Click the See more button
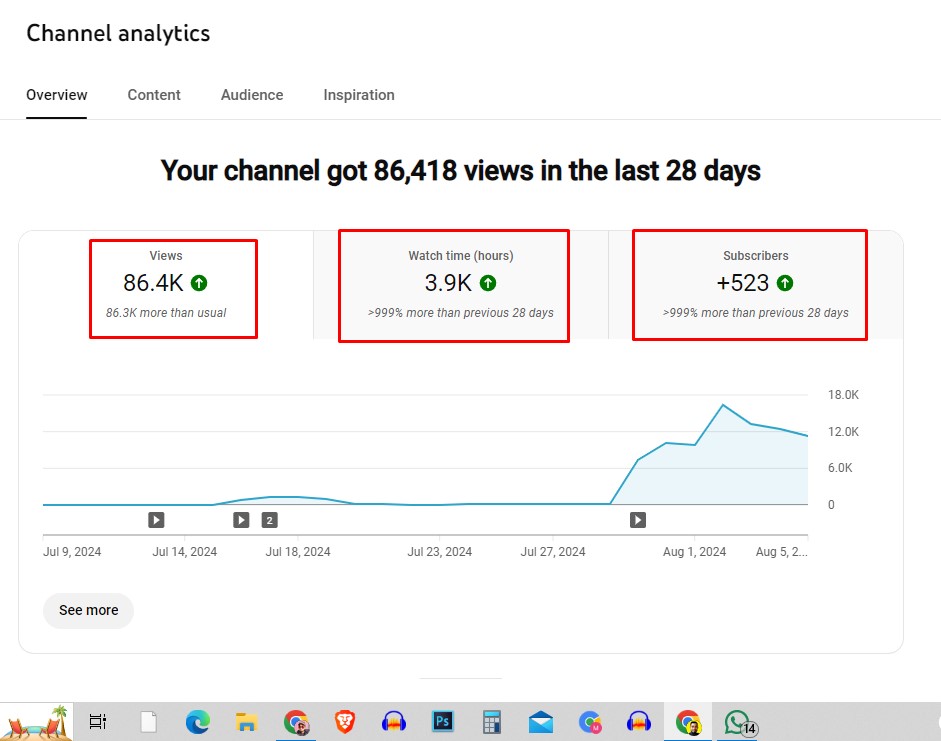Image resolution: width=941 pixels, height=741 pixels. click(x=88, y=610)
